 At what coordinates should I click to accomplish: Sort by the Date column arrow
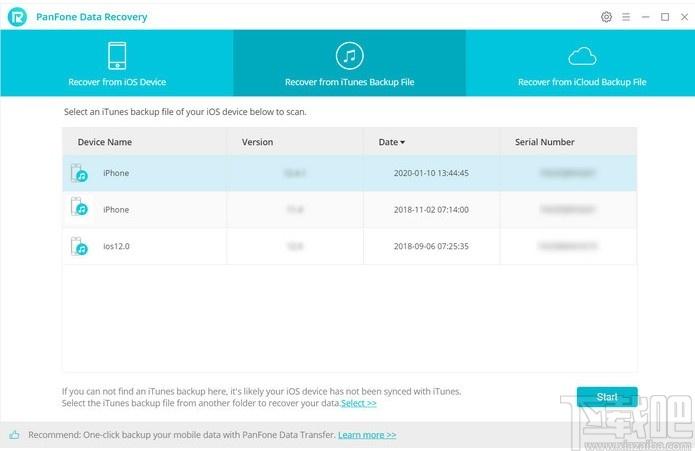pos(402,142)
